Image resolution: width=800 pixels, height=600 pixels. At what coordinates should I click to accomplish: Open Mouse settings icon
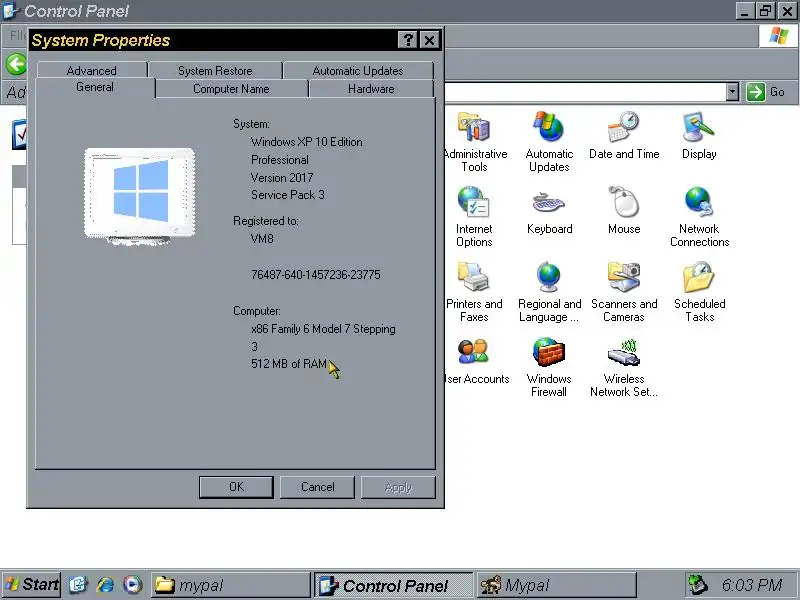(x=624, y=211)
